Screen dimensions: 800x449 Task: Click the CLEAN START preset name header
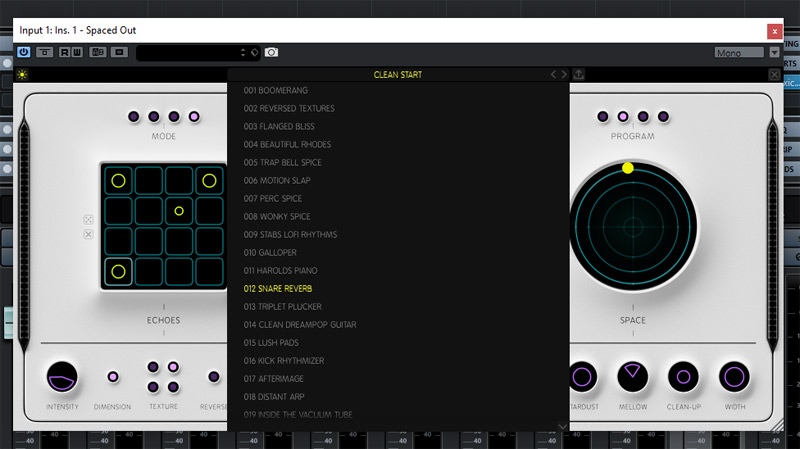[x=398, y=74]
